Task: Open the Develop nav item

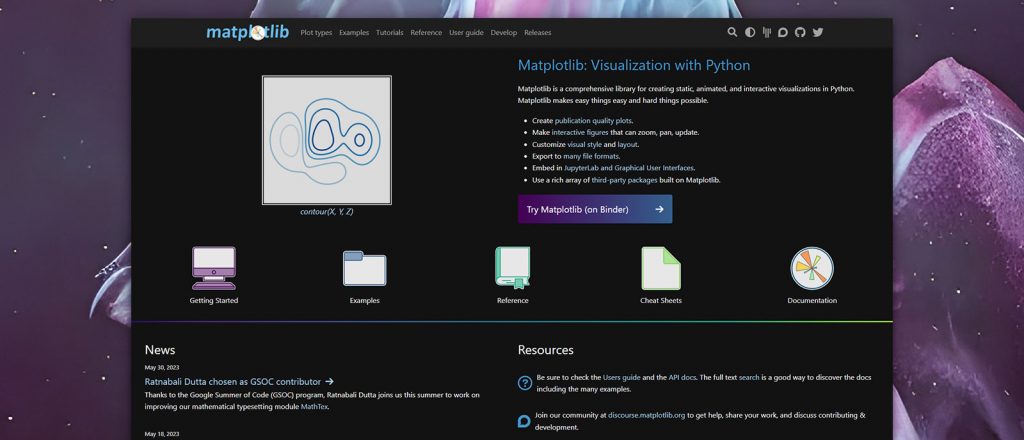Action: point(504,33)
